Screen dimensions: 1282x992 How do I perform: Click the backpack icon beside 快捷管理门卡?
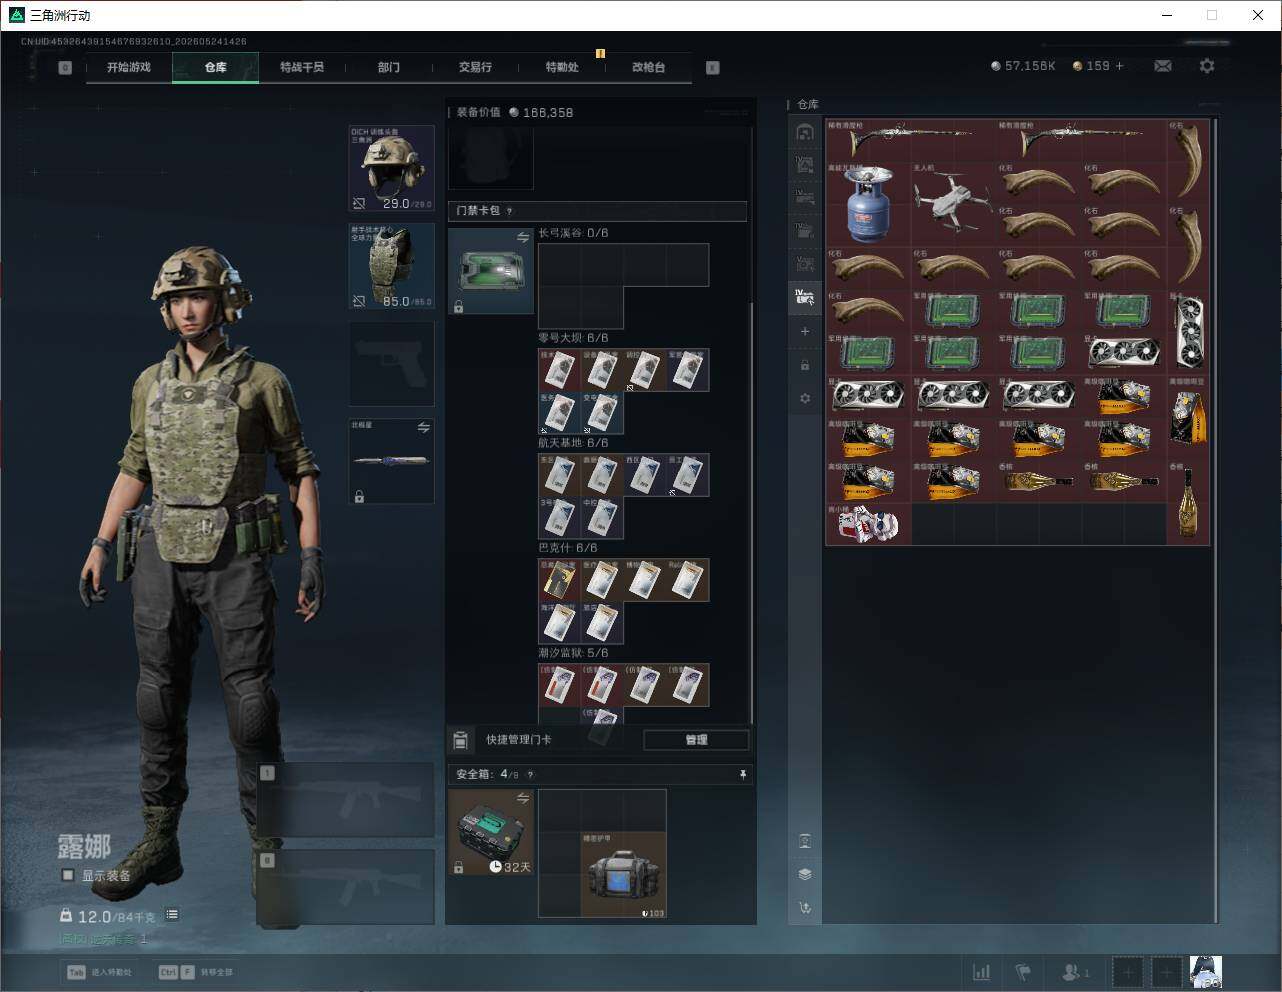click(460, 740)
